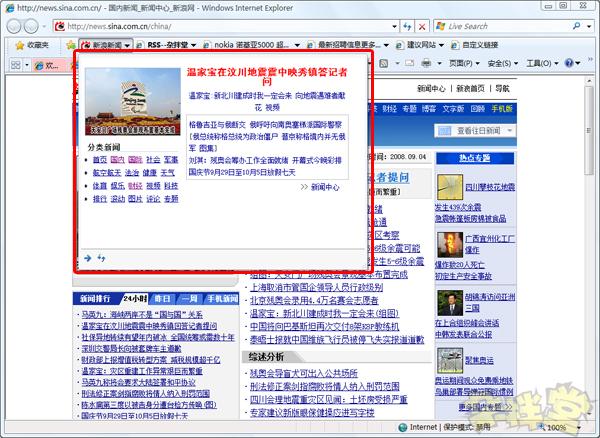Stop loading with the red X button
The height and width of the screenshot is (438, 600).
pos(422,26)
